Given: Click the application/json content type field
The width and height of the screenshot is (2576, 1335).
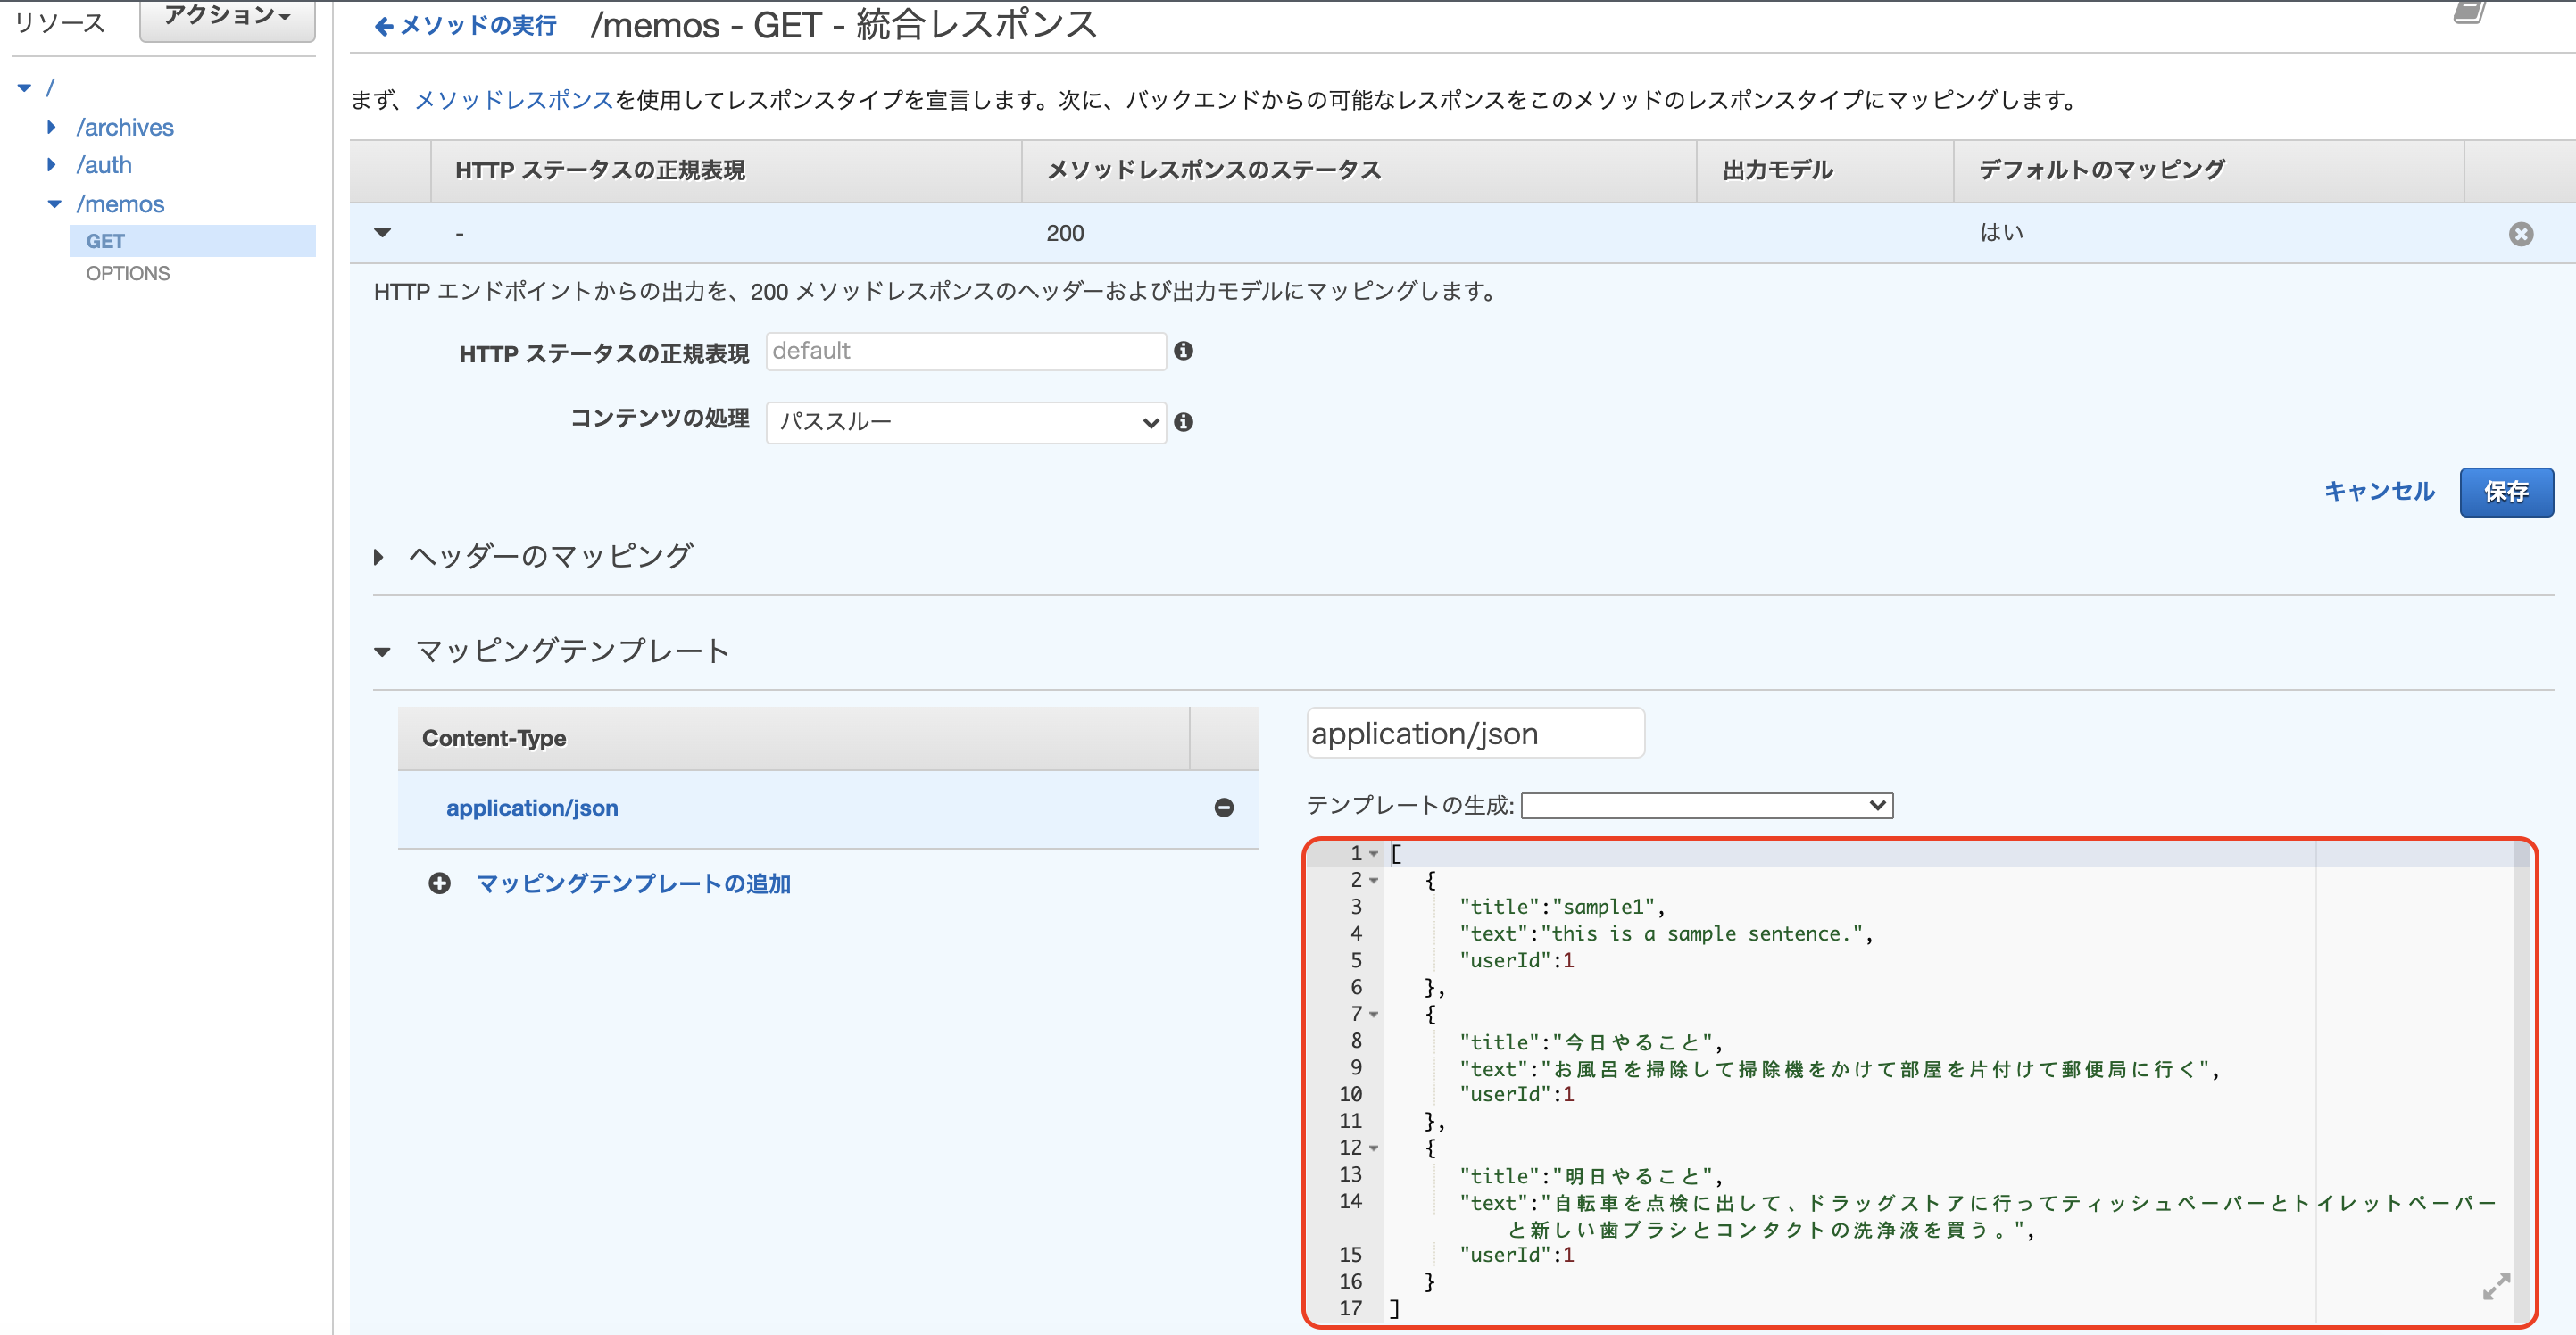Looking at the screenshot, I should (x=1475, y=733).
